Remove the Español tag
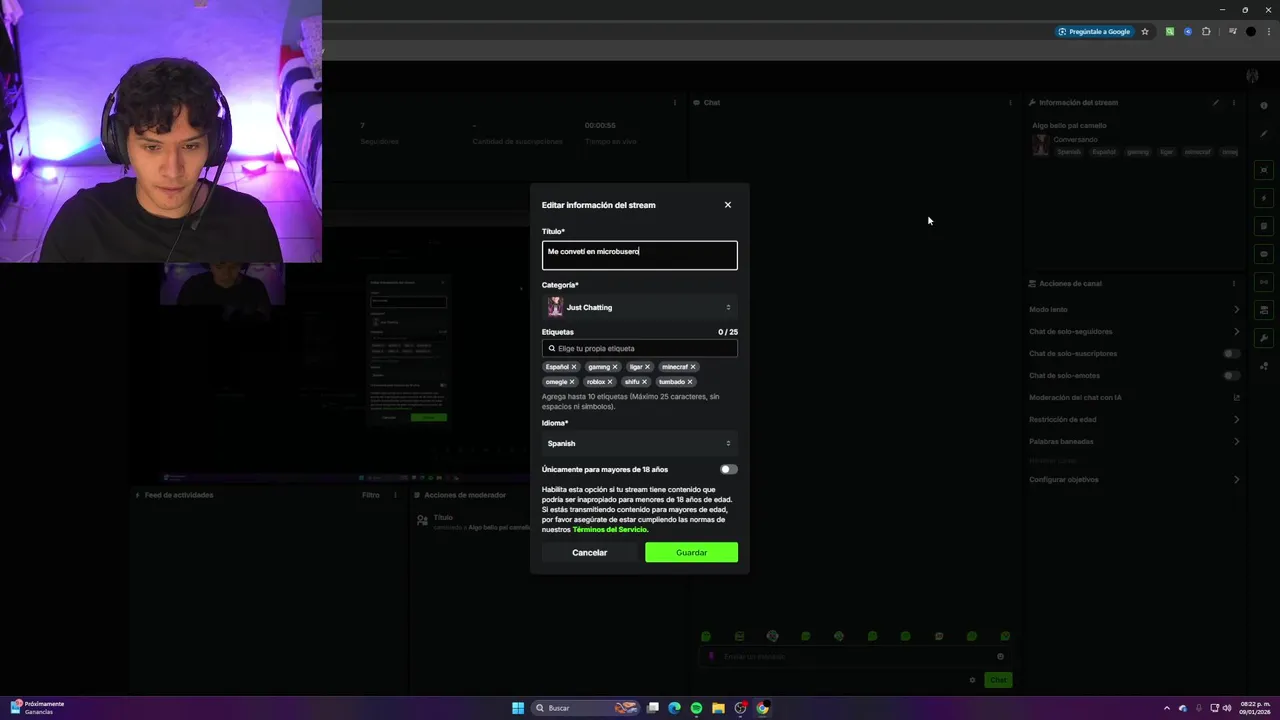The width and height of the screenshot is (1280, 720). [574, 367]
